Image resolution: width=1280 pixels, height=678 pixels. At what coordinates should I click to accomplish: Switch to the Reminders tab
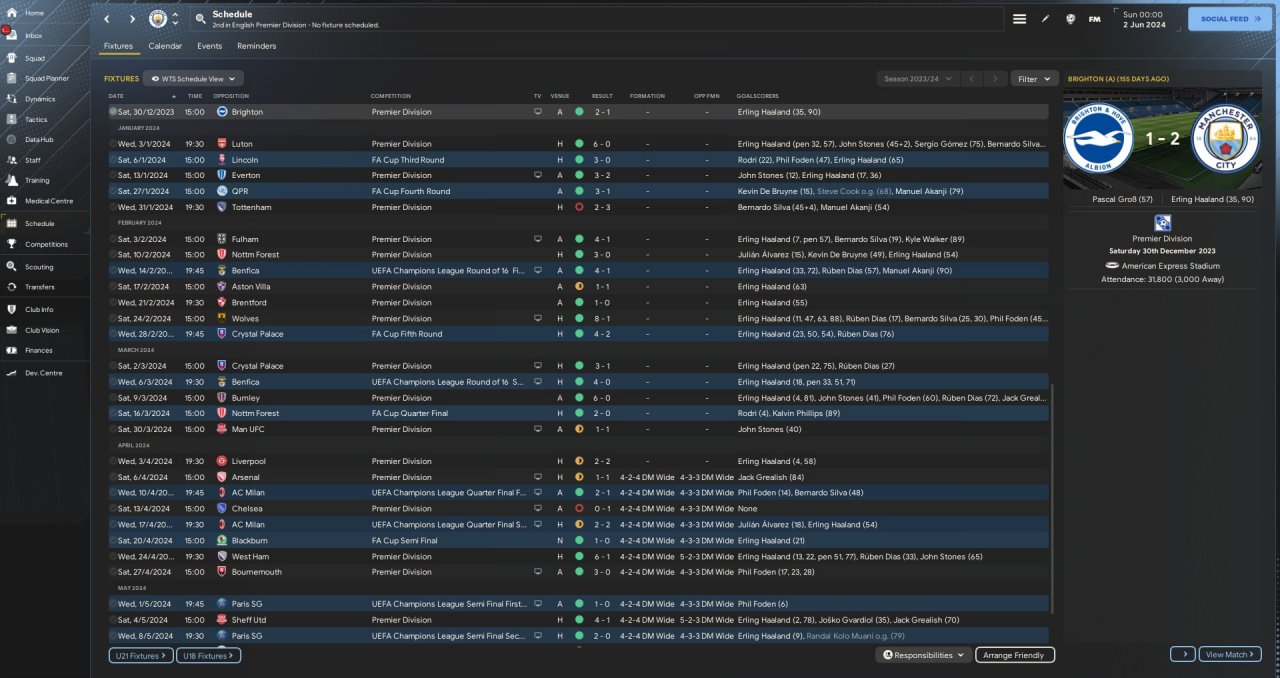point(256,46)
